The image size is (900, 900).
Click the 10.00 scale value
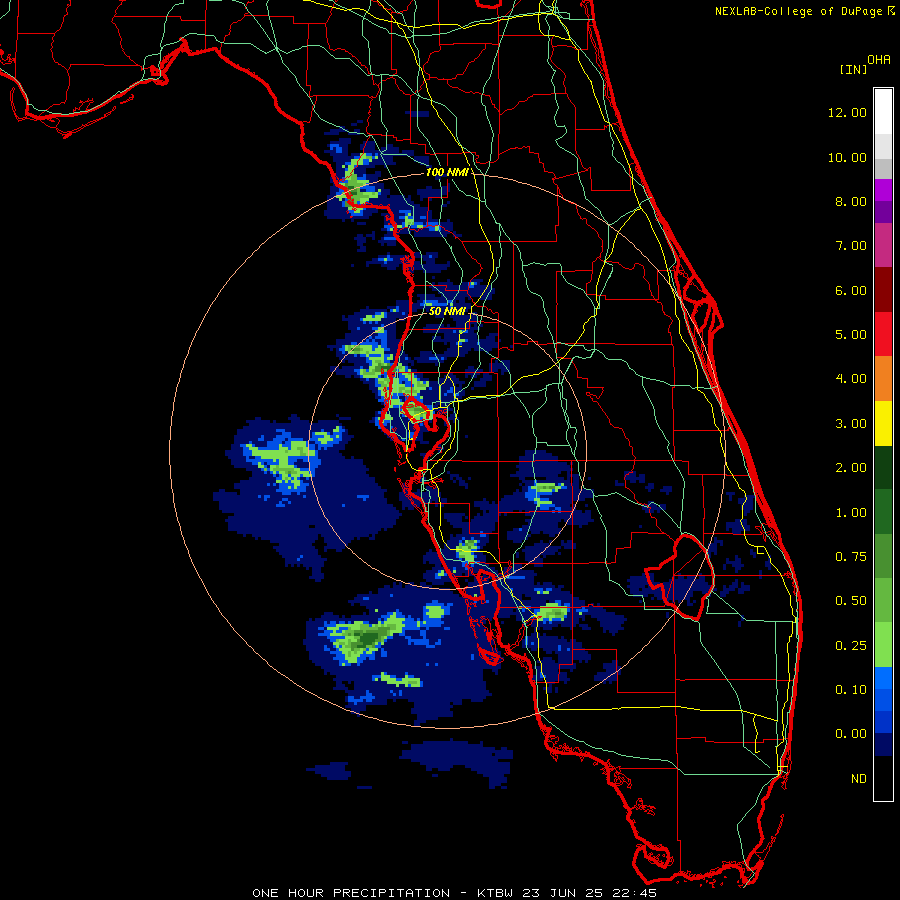point(847,157)
